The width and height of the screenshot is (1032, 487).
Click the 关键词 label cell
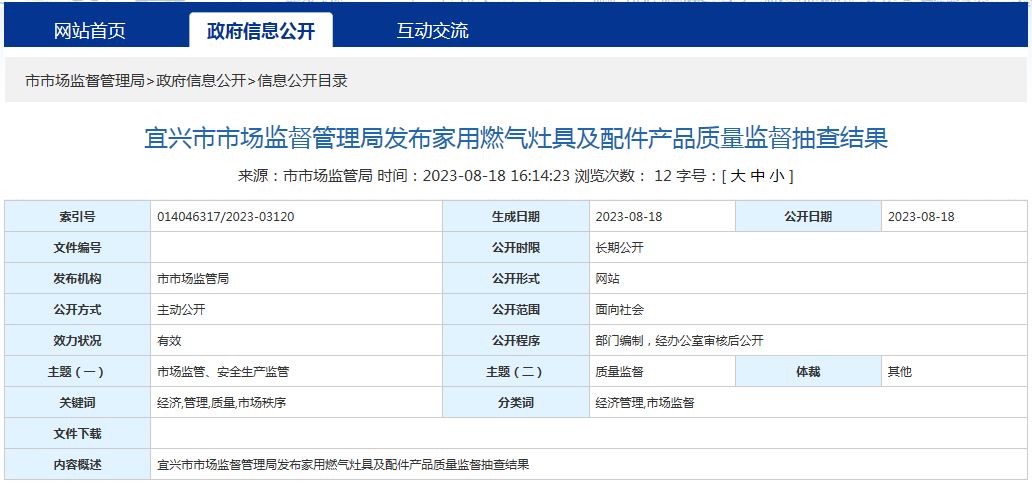[x=78, y=402]
